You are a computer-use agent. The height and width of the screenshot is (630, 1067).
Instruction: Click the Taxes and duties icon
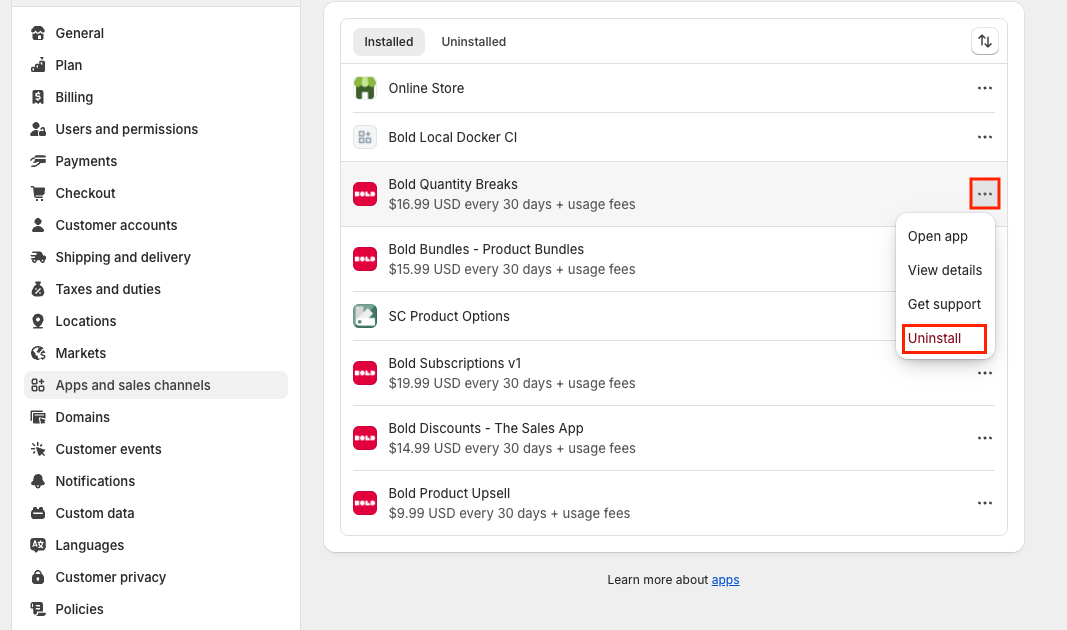pyautogui.click(x=38, y=288)
